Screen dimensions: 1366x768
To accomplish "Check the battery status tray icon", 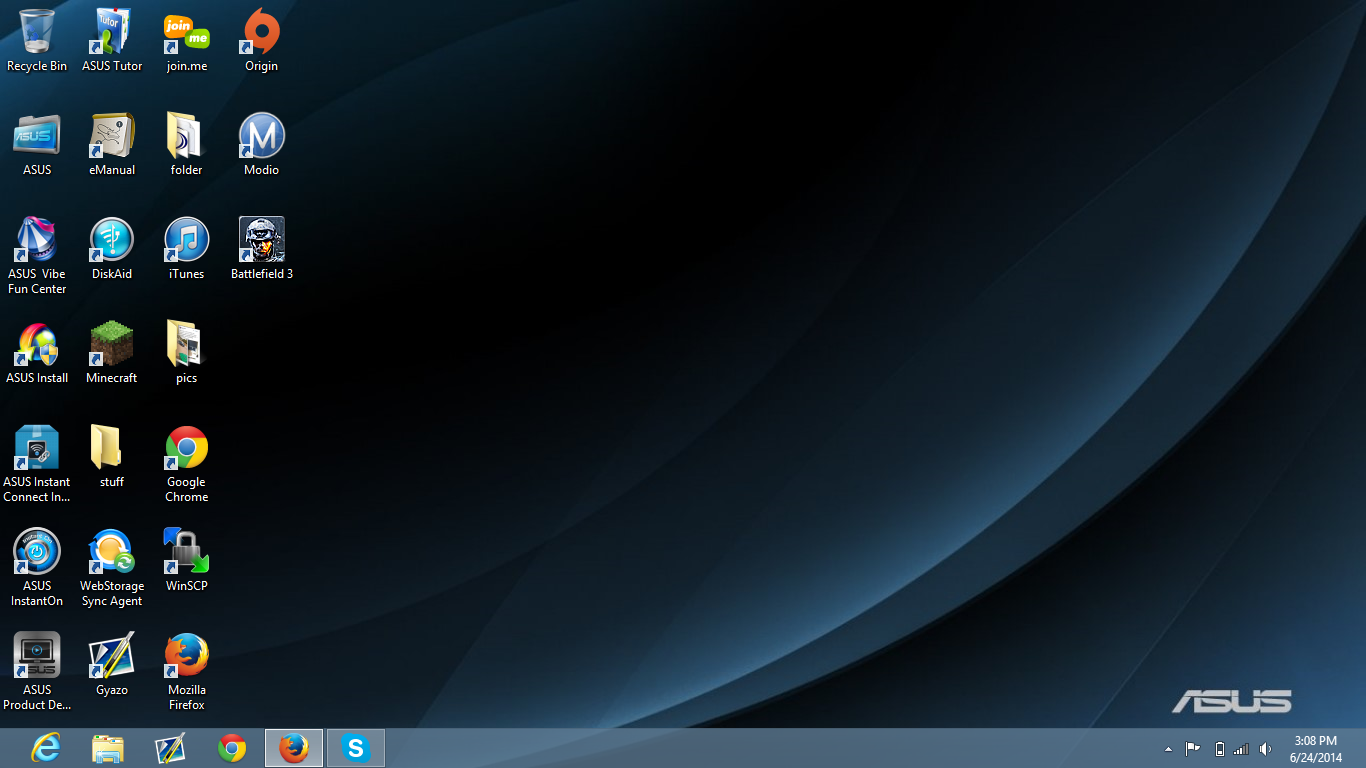I will click(x=1219, y=749).
